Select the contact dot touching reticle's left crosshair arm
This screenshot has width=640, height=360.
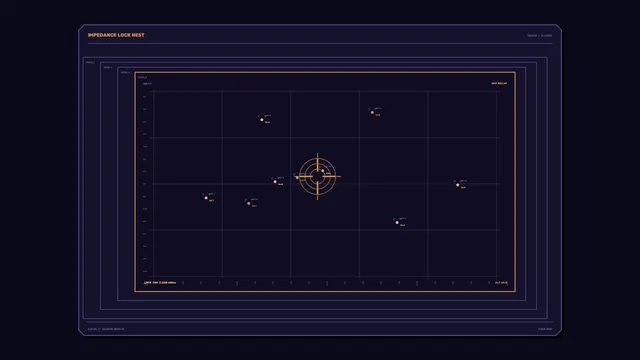pyautogui.click(x=297, y=178)
